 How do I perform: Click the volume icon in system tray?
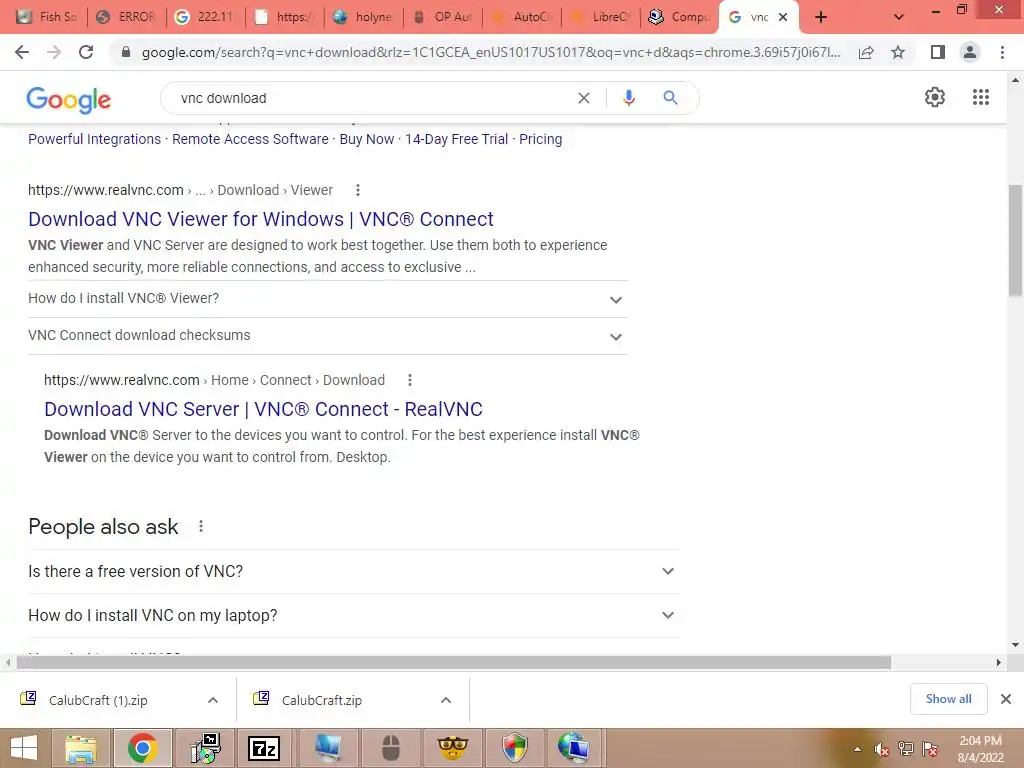(x=881, y=749)
